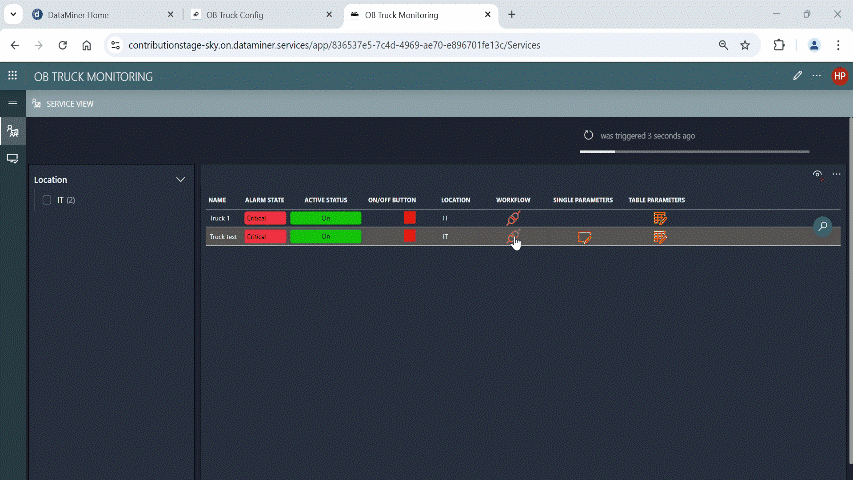Open the header three-dots menu
The image size is (853, 480).
pyautogui.click(x=817, y=76)
